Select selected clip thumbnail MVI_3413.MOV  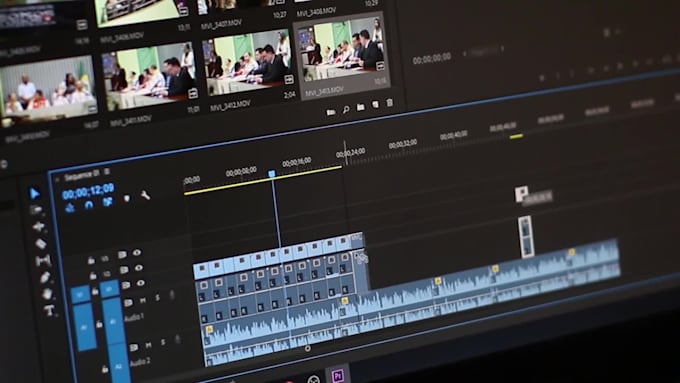pos(341,49)
